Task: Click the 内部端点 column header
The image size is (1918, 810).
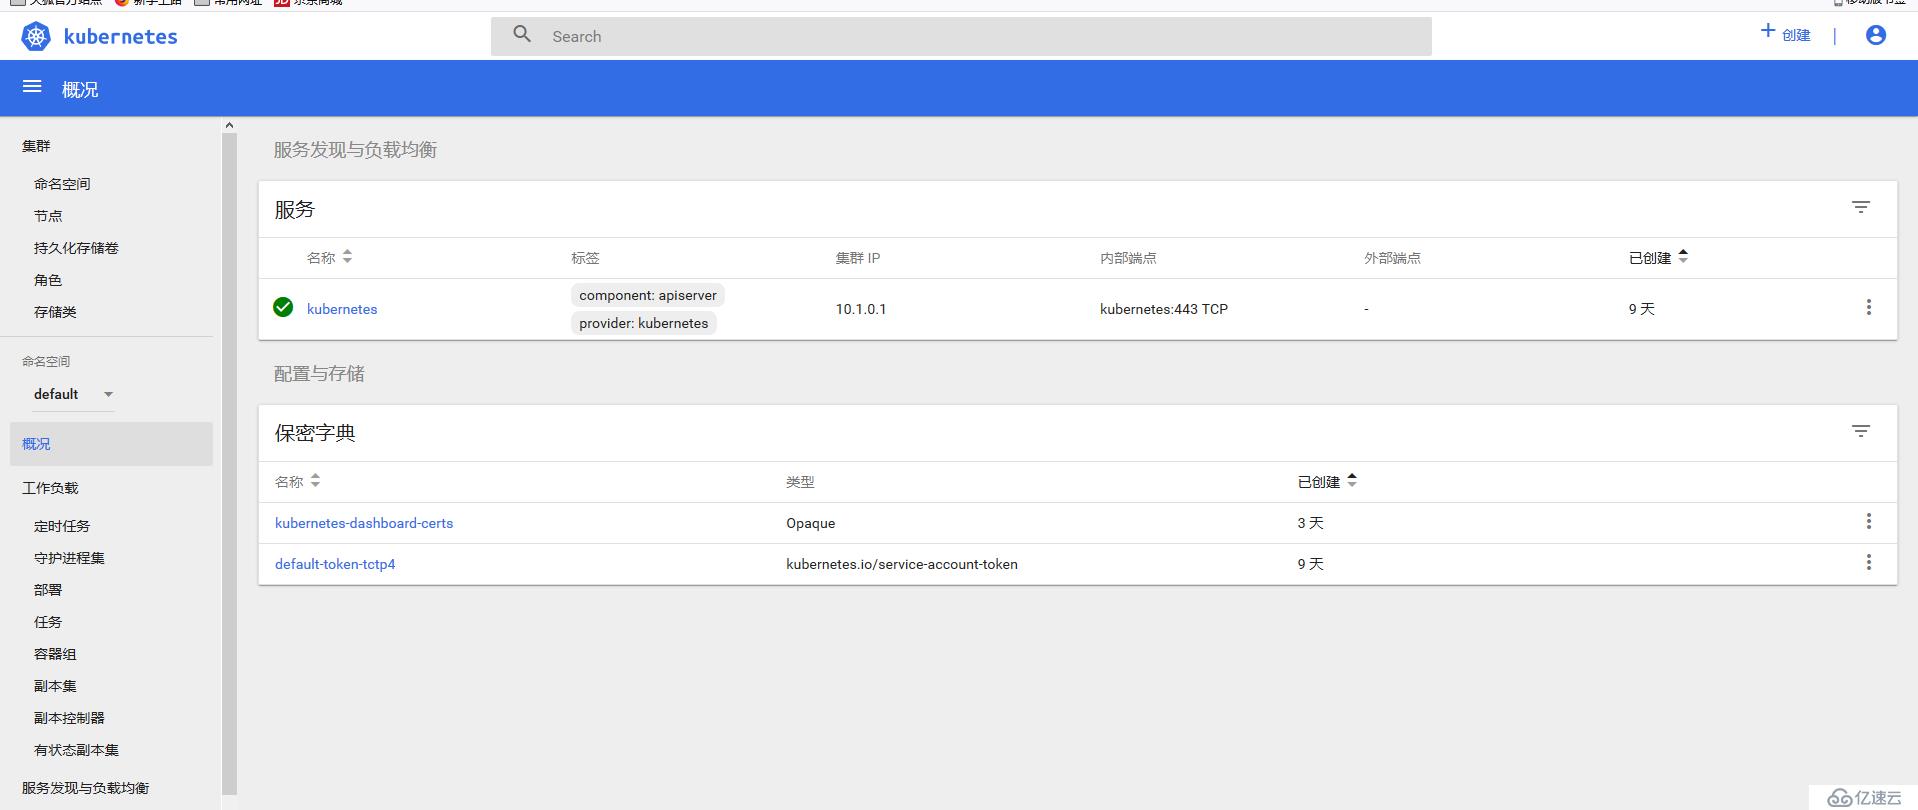Action: point(1128,258)
